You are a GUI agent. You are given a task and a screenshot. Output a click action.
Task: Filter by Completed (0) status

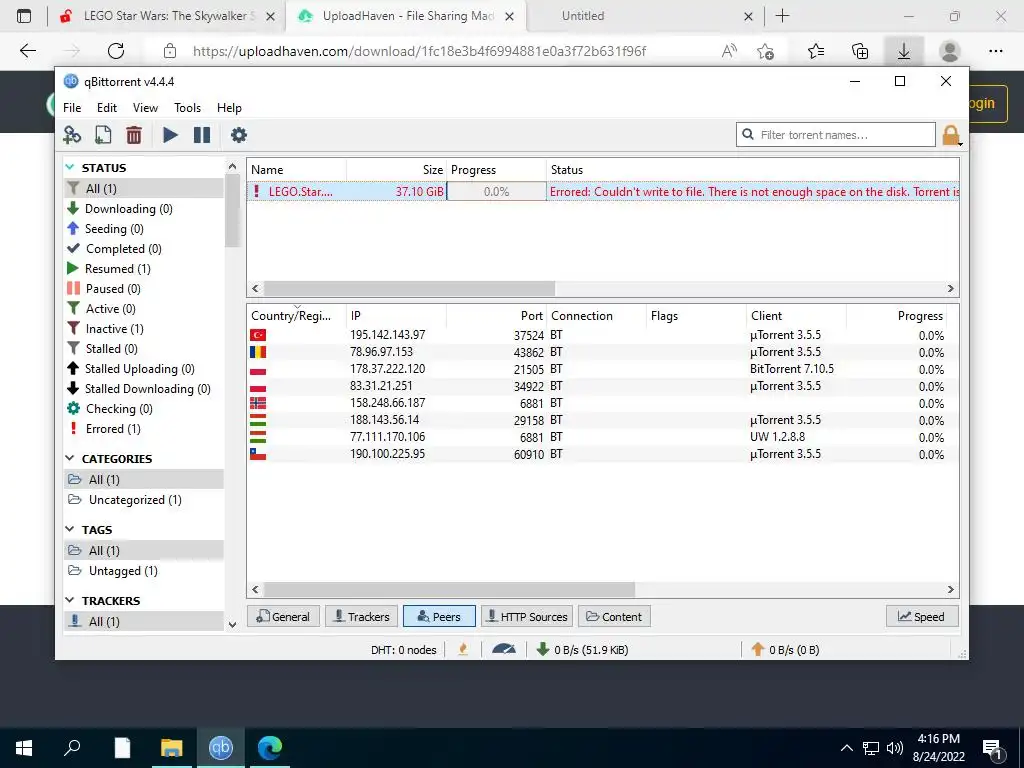144,249
